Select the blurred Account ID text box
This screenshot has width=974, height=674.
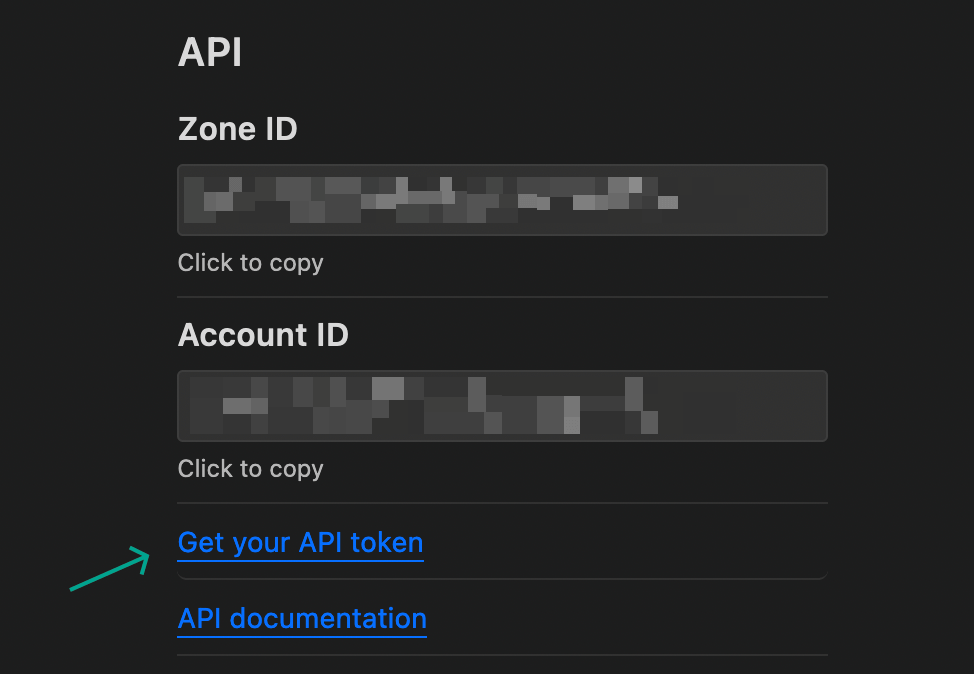coord(502,406)
